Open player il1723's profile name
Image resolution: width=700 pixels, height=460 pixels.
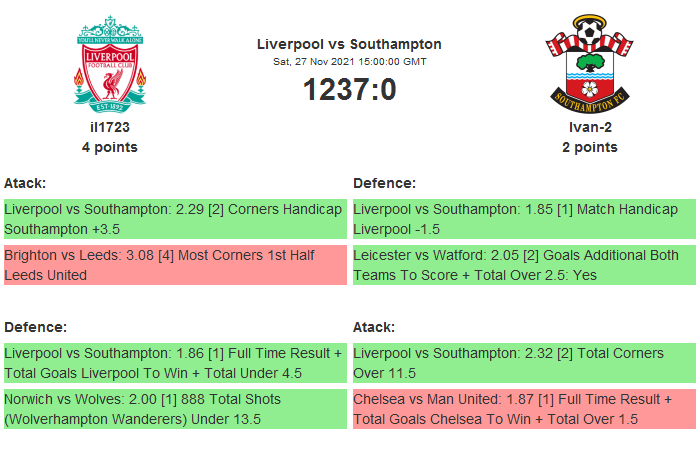click(x=110, y=127)
